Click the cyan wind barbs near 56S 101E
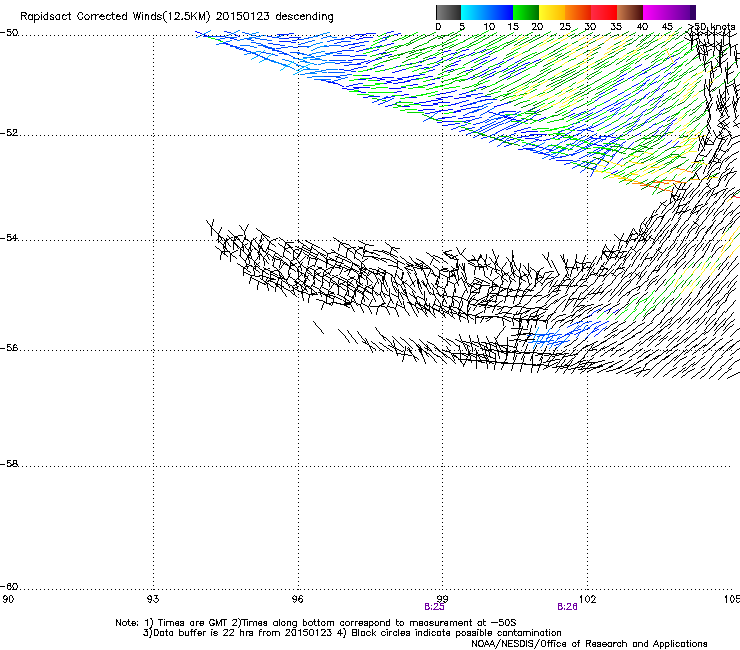Viewport: 740px width, 650px height. pyautogui.click(x=547, y=339)
